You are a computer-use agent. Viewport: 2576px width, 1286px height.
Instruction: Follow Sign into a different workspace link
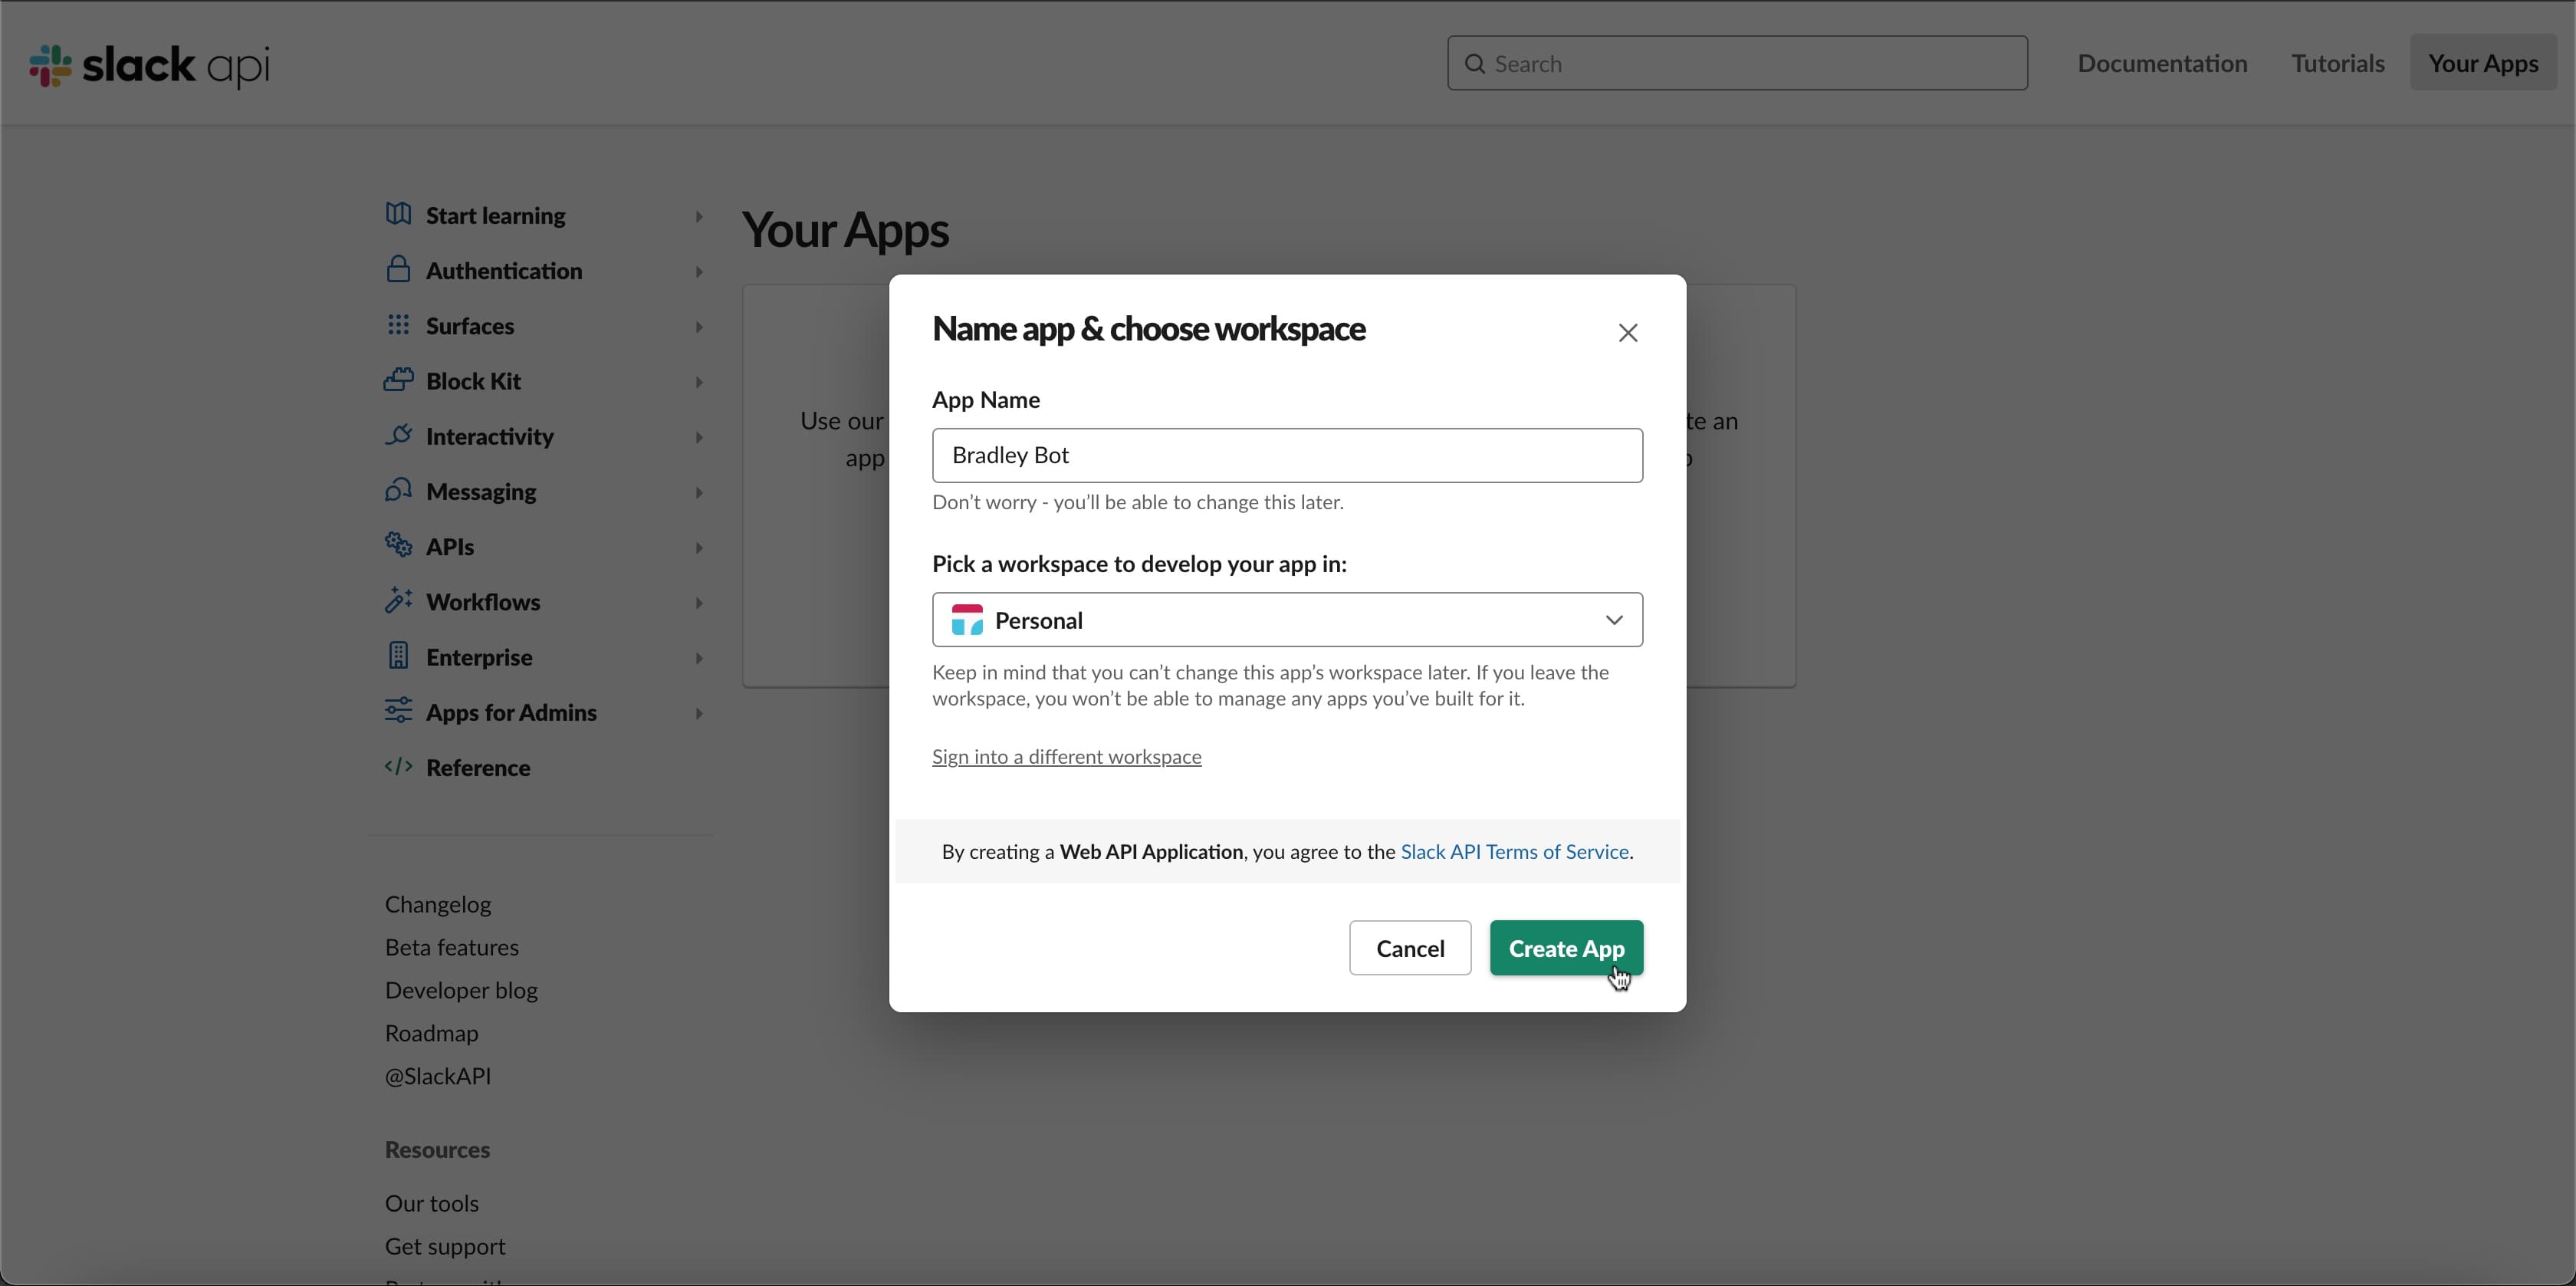pos(1066,757)
